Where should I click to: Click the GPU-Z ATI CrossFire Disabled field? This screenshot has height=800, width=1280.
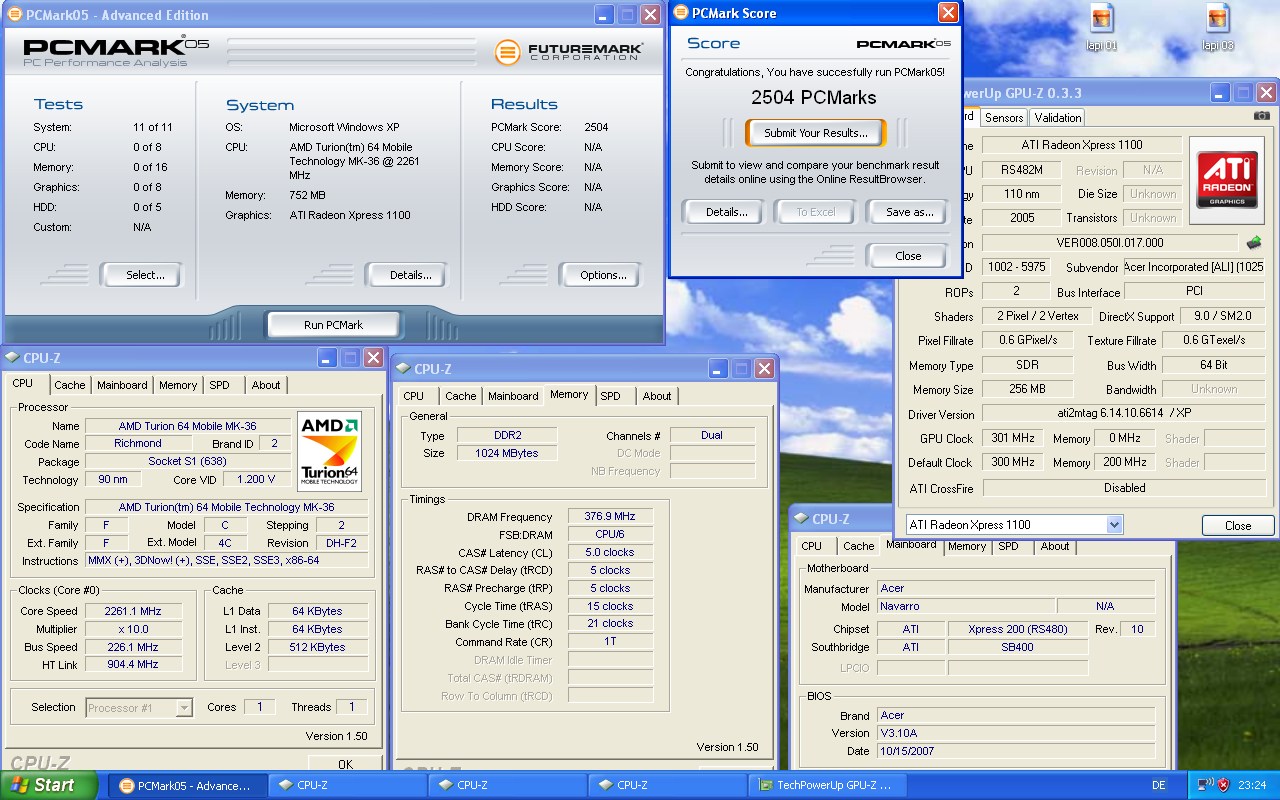(x=1124, y=488)
